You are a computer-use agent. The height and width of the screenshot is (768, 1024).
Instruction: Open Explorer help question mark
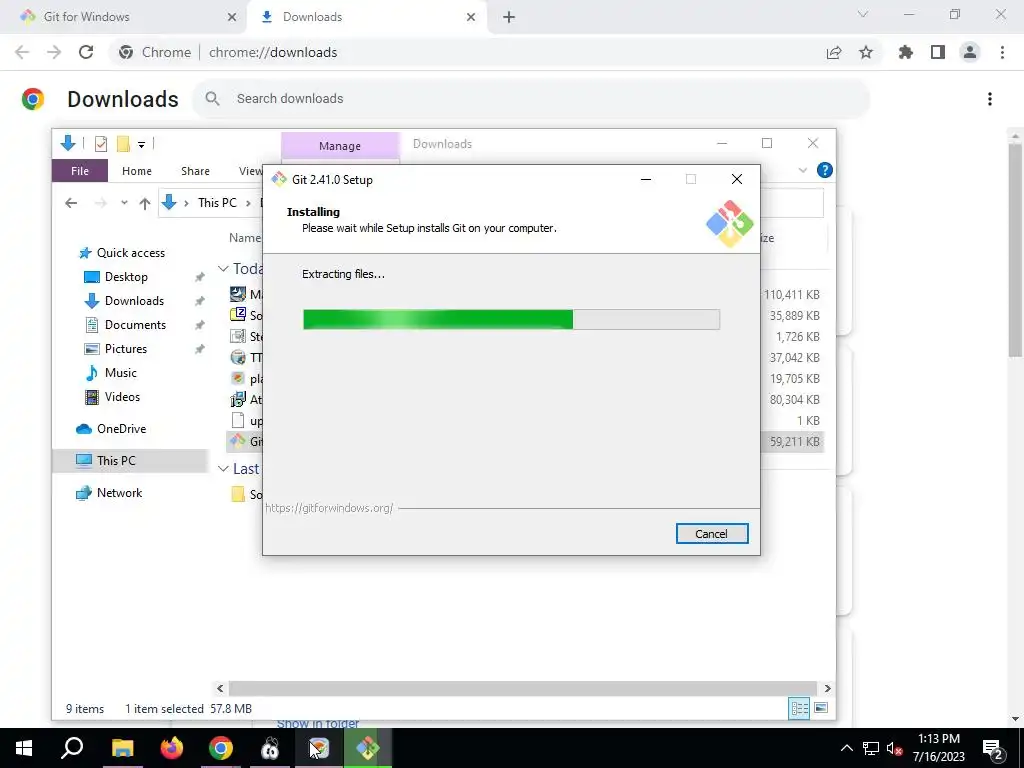tap(824, 170)
